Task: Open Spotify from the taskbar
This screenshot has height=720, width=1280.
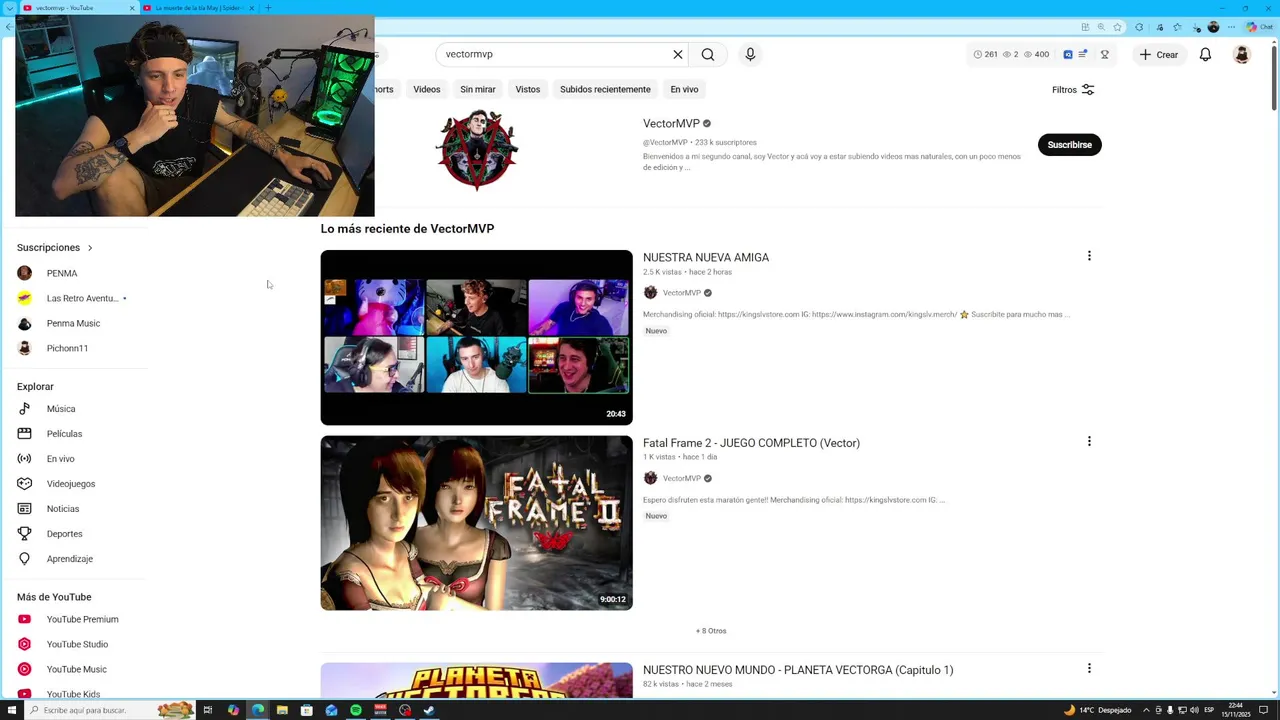Action: (x=356, y=710)
